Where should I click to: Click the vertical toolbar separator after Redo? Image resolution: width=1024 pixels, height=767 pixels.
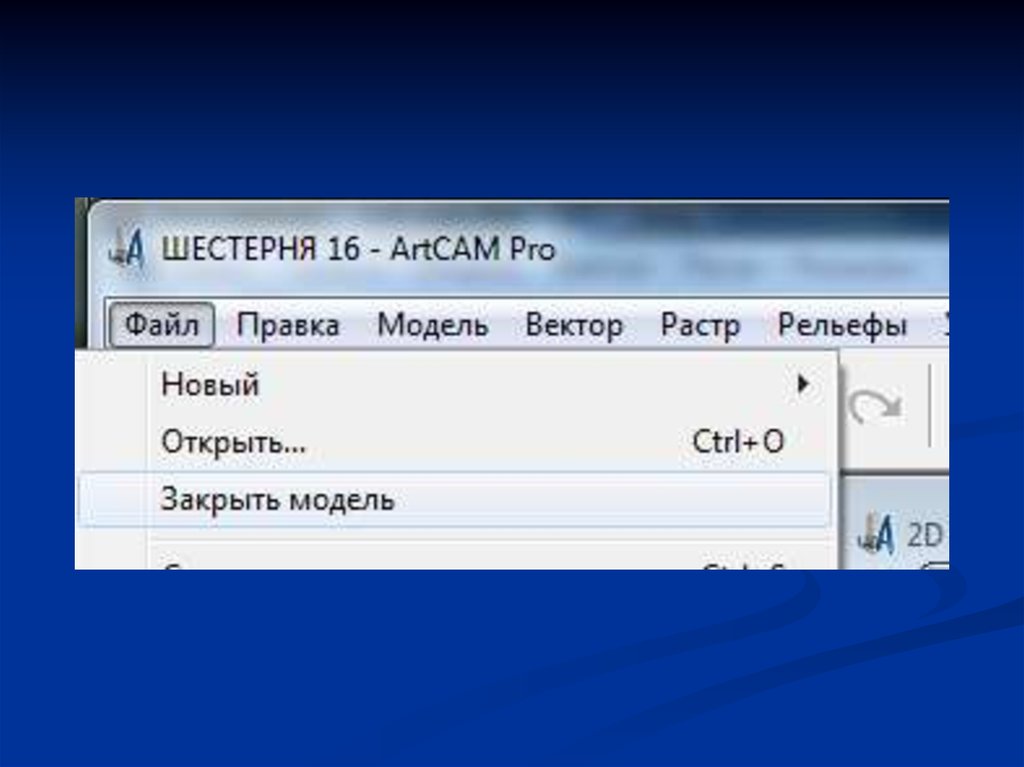point(929,406)
